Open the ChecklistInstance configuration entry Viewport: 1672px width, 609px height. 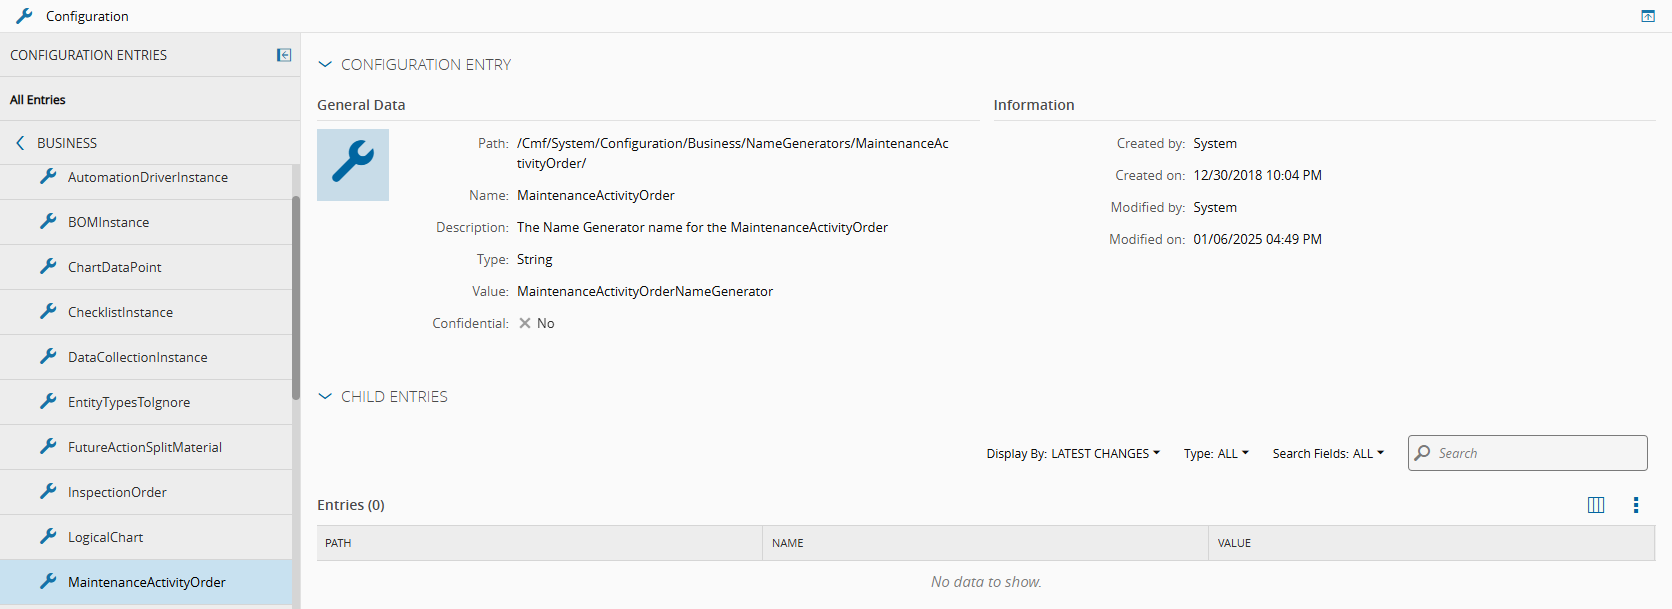120,312
